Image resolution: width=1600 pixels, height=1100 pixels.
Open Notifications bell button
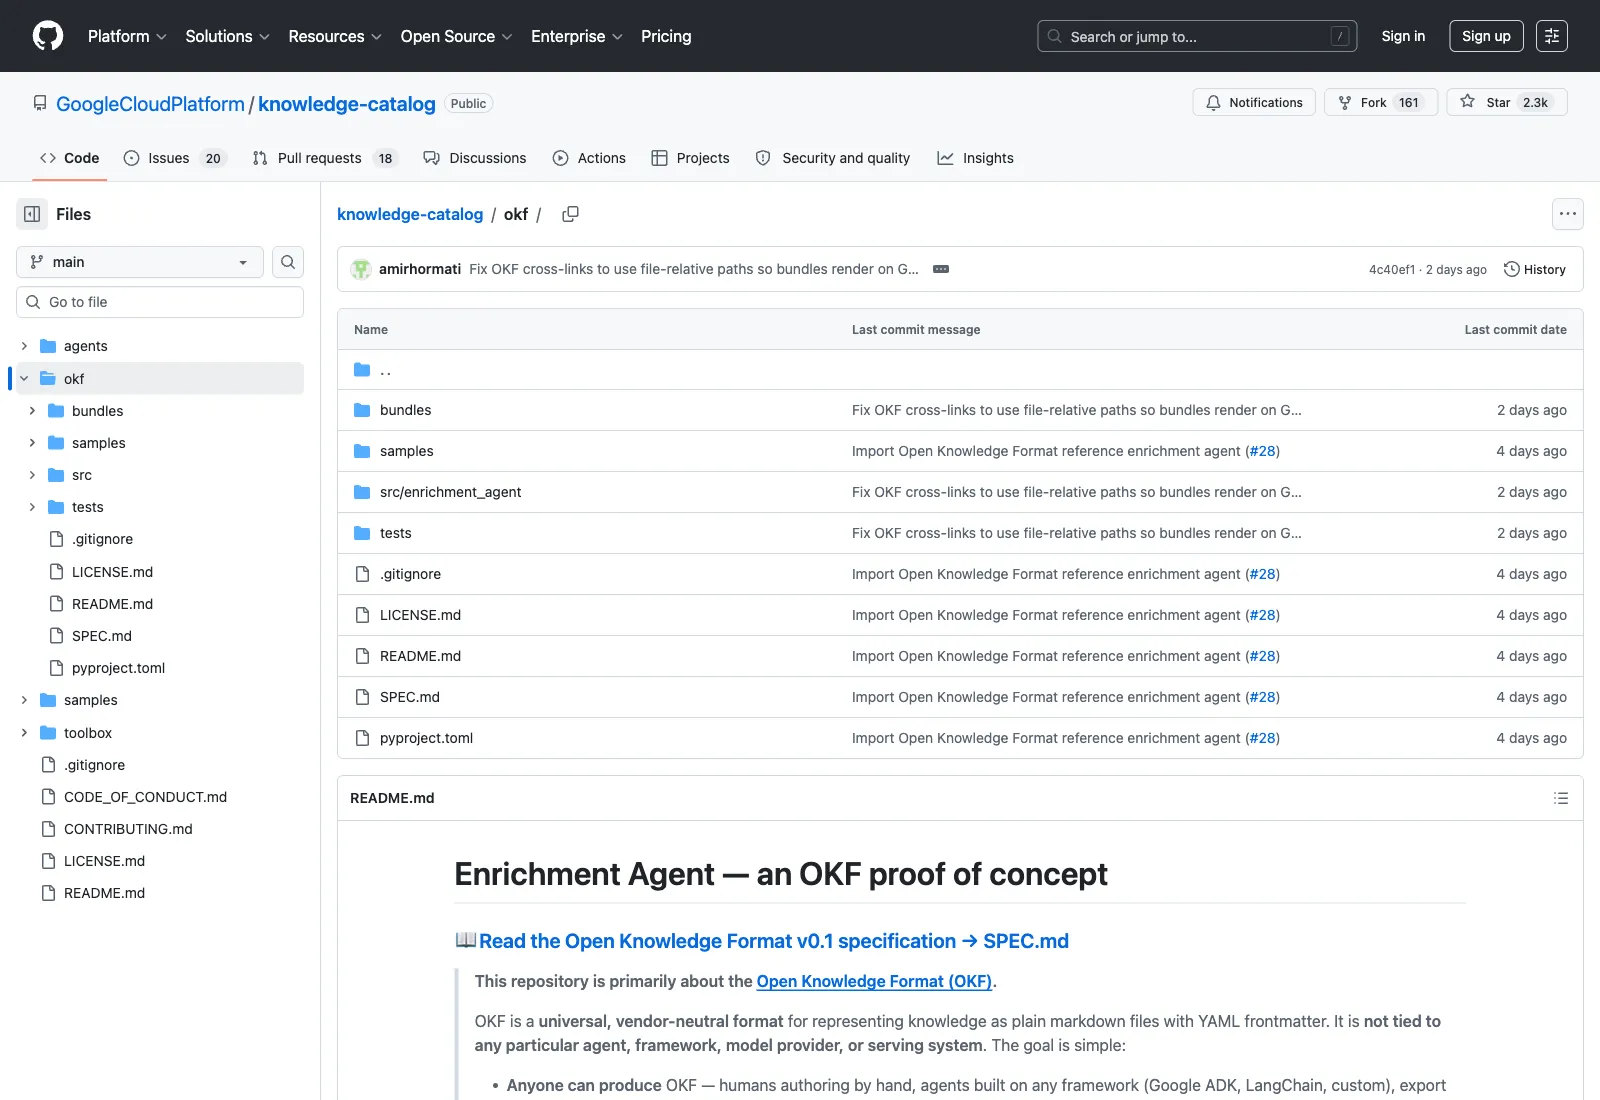coord(1254,102)
